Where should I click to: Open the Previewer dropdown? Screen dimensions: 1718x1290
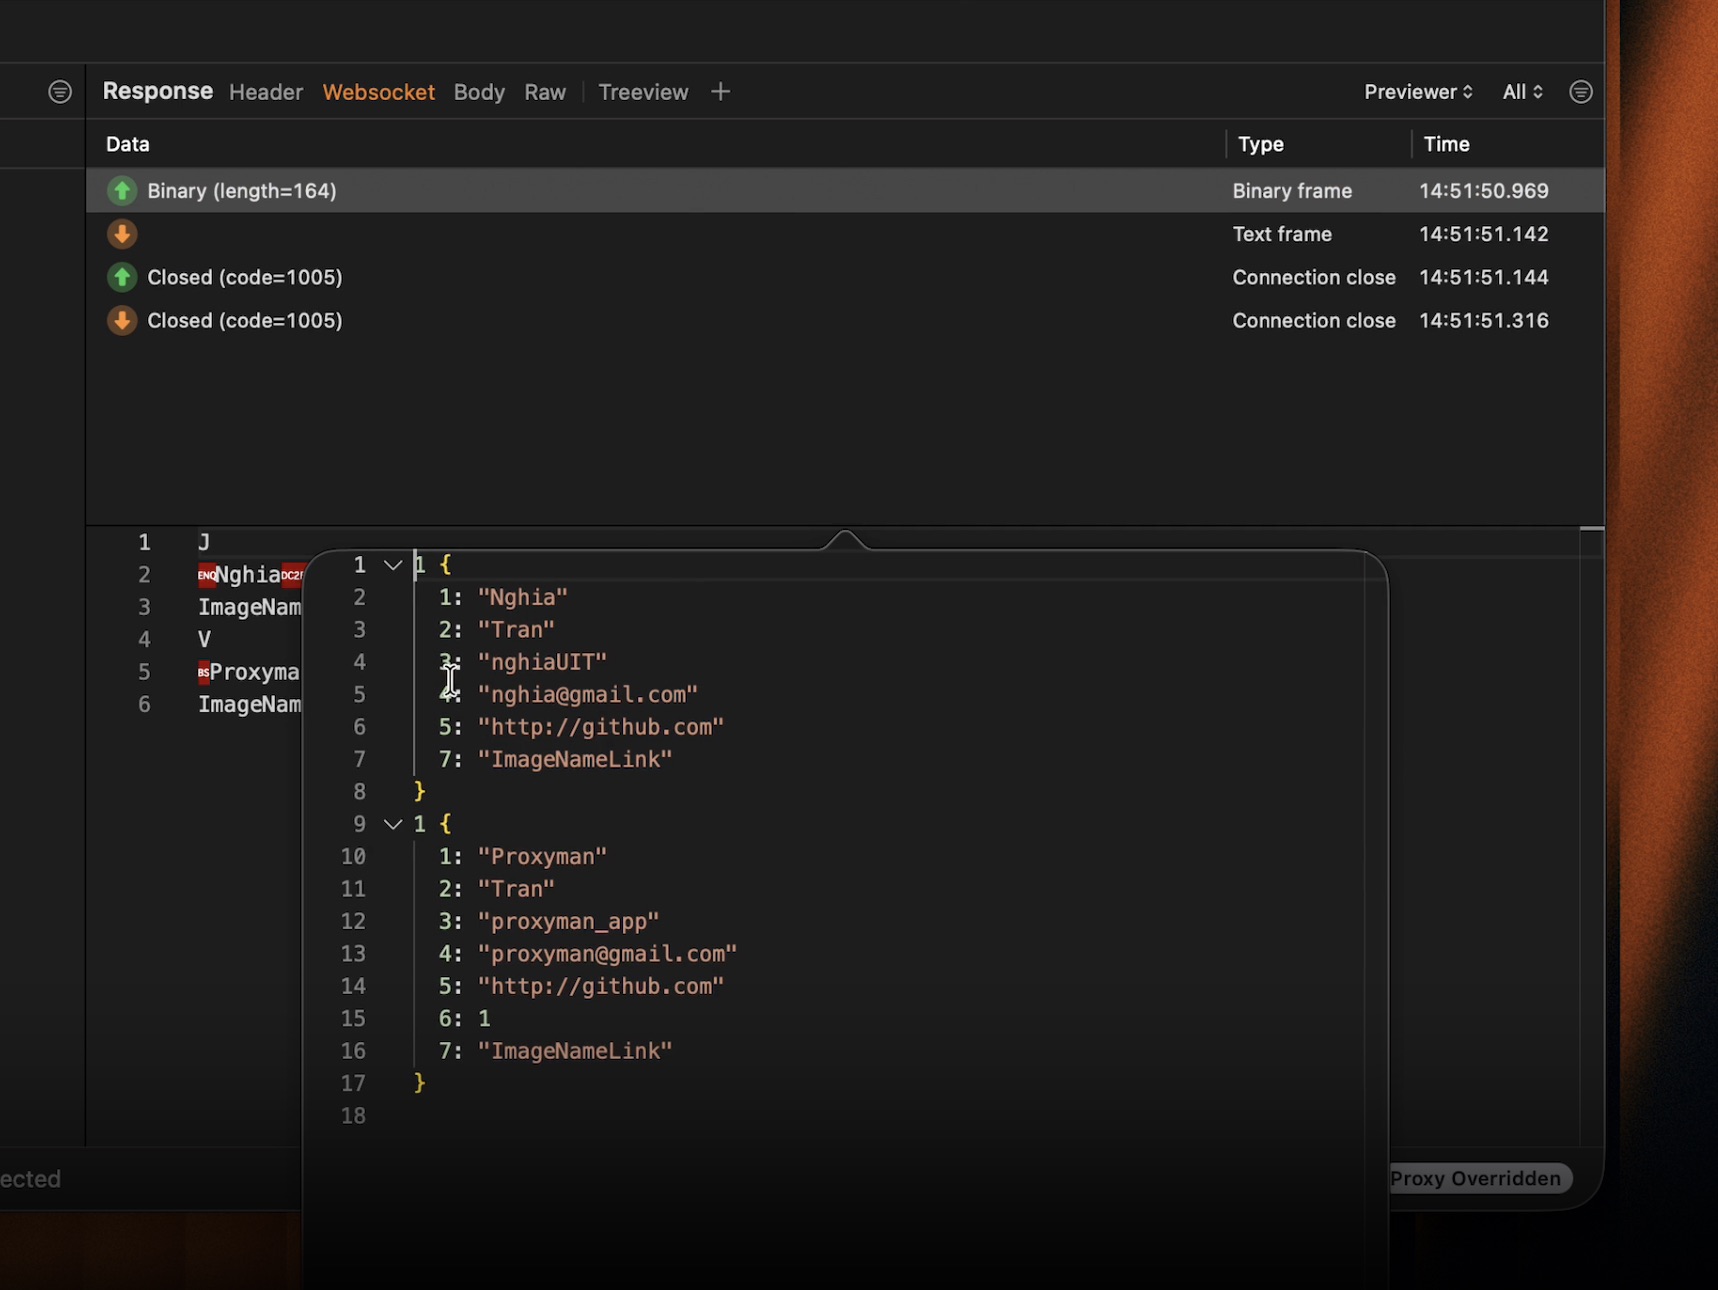tap(1417, 92)
